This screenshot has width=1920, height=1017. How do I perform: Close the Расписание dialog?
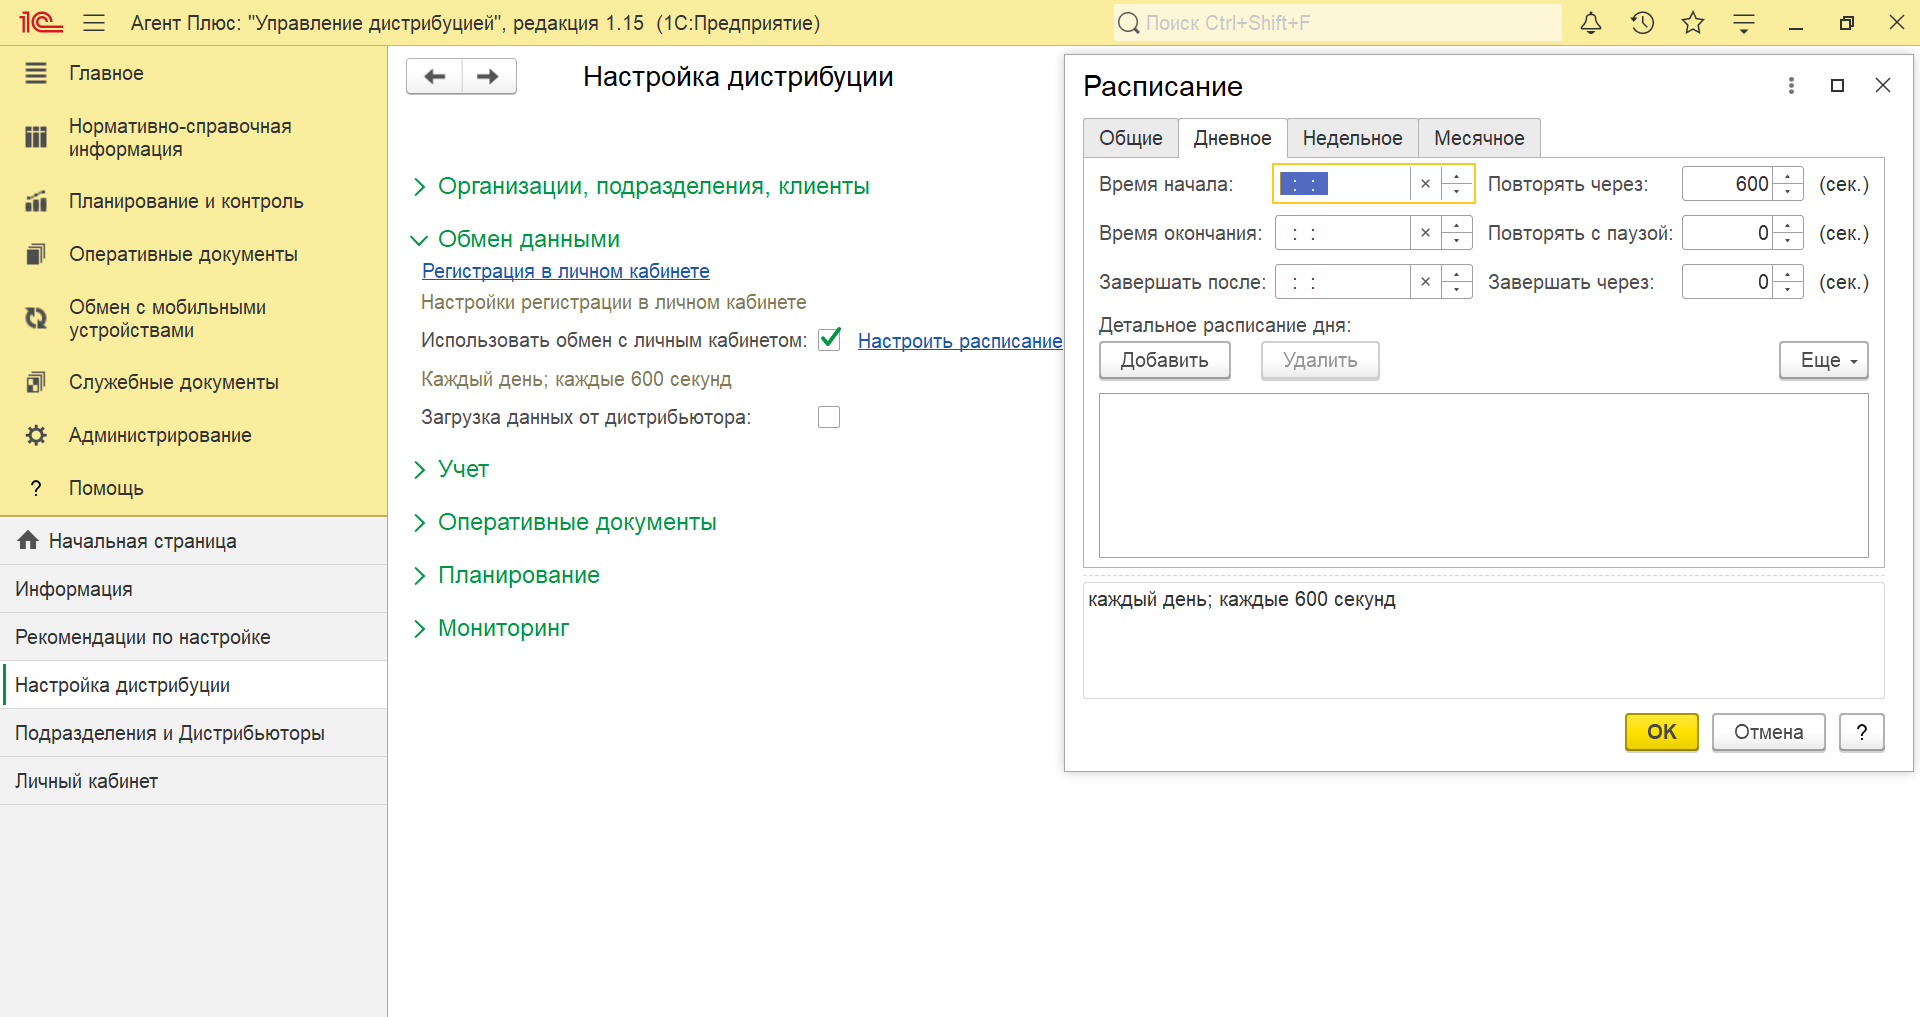point(1883,85)
